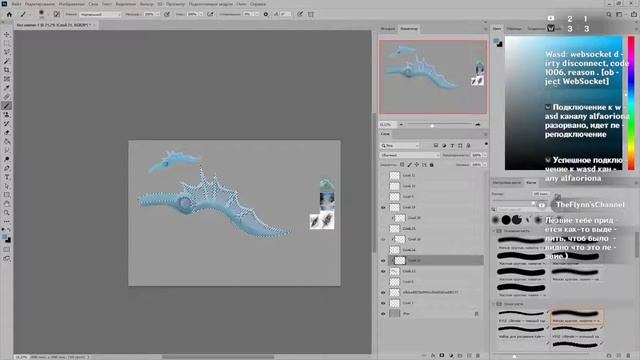Enter Quick Mask mode
The width and height of the screenshot is (640, 360).
click(x=7, y=249)
